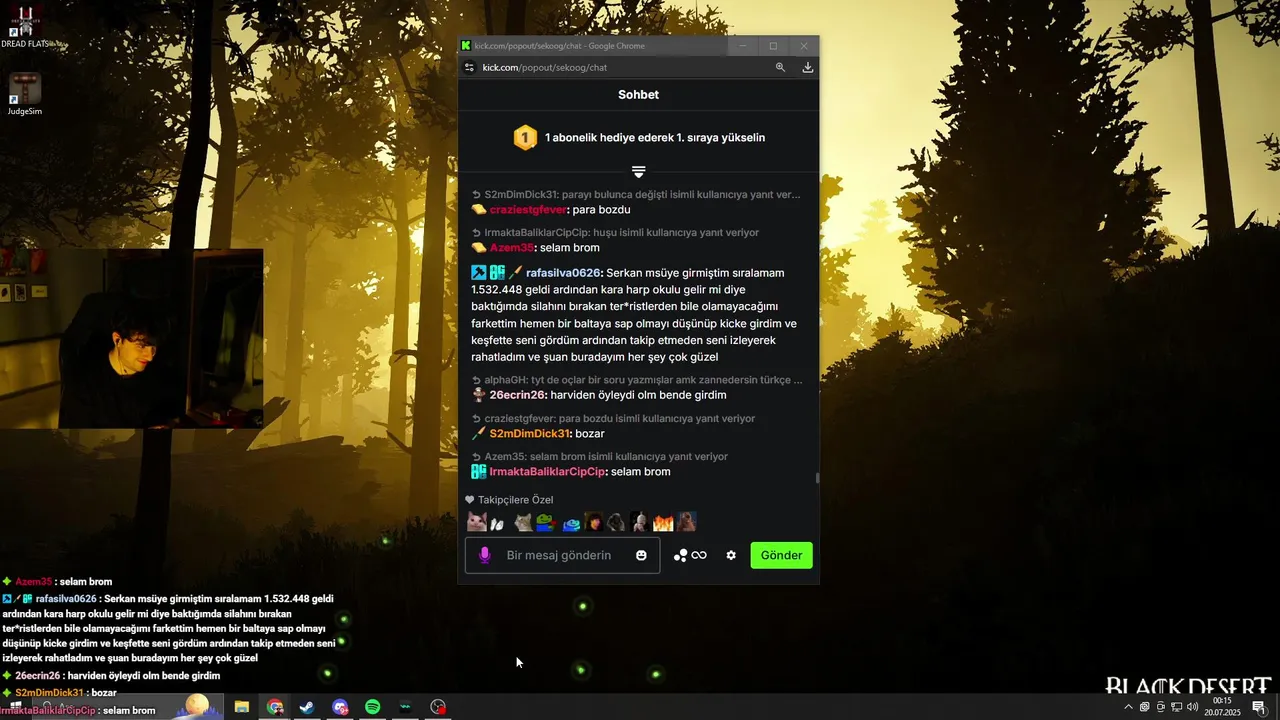Open IrmaktaBaliklarCipCip's profile in chat
The height and width of the screenshot is (720, 1280).
tap(547, 472)
